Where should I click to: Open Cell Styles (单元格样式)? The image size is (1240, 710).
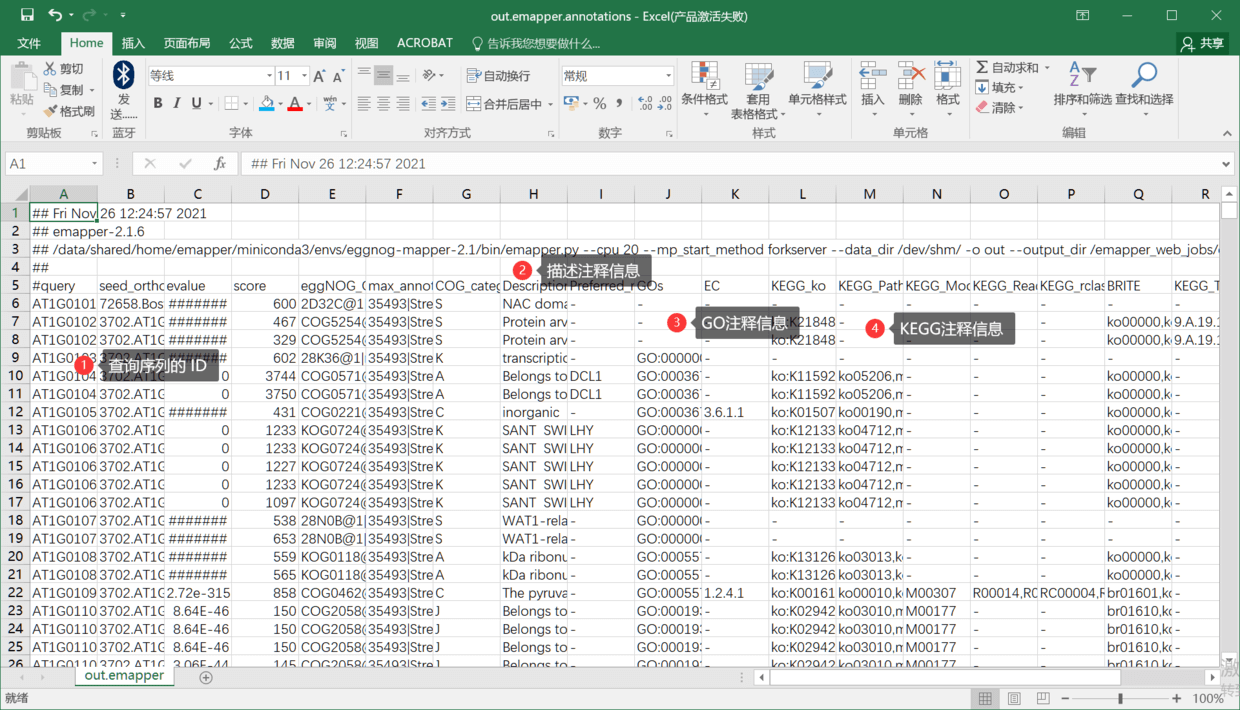[817, 90]
